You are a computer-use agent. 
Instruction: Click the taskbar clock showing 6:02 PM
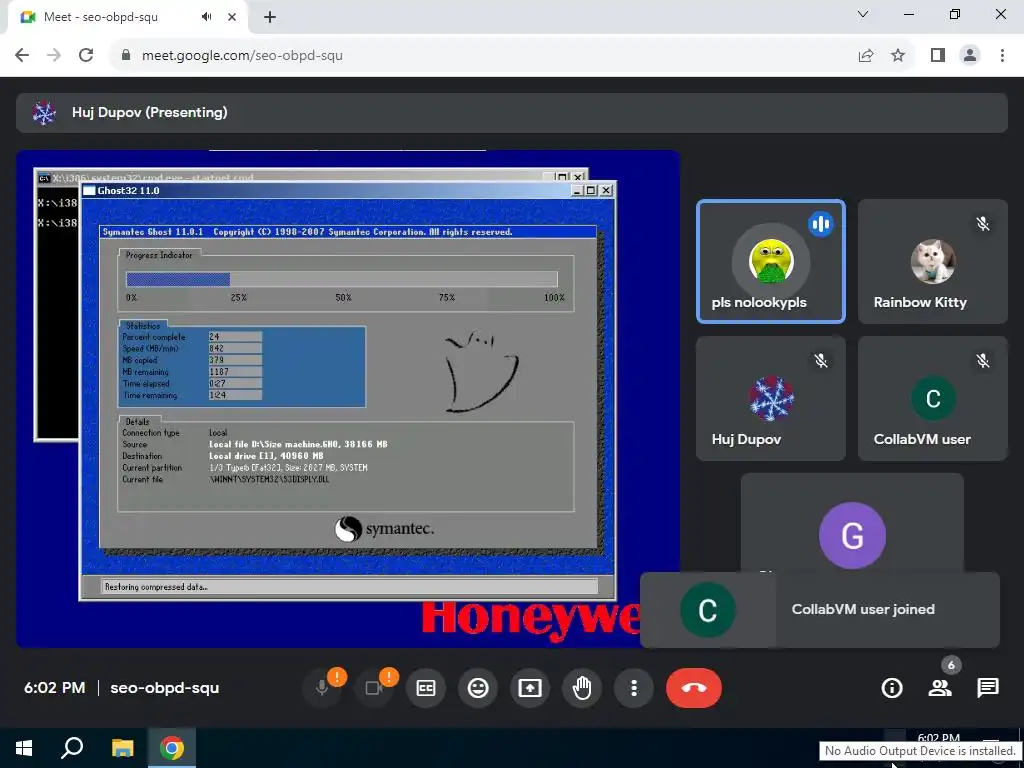pos(938,738)
